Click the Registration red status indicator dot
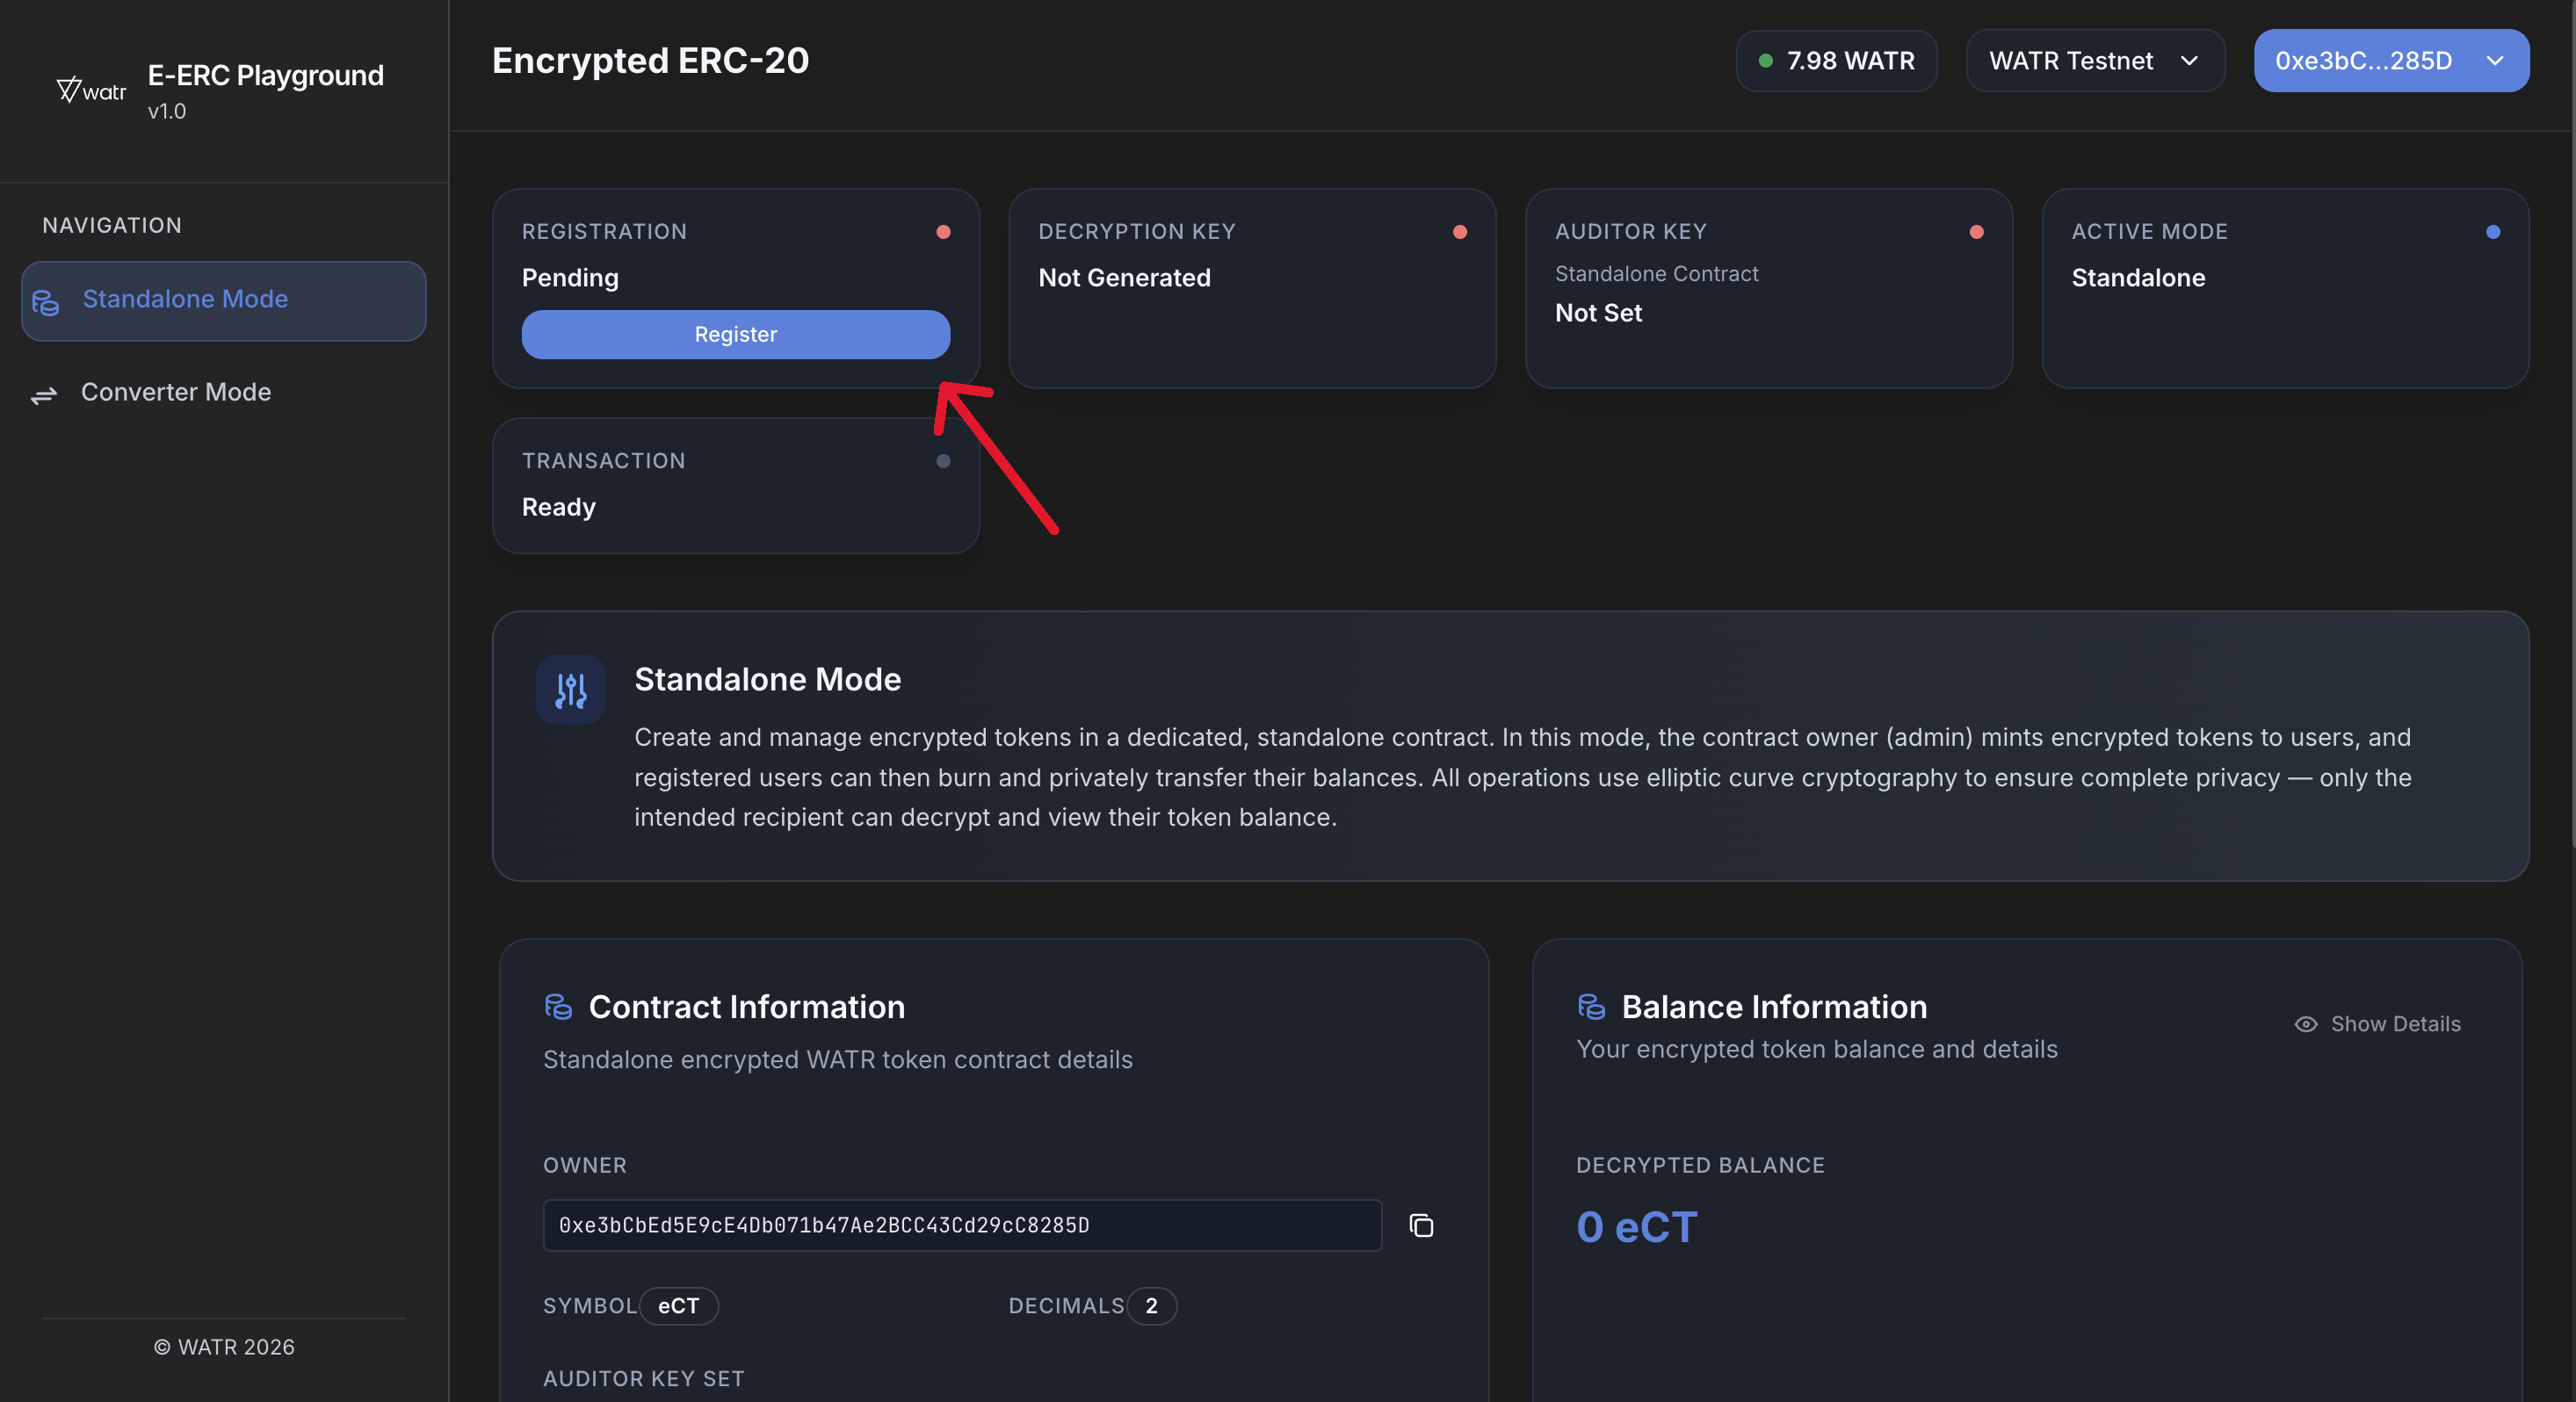This screenshot has height=1402, width=2576. click(943, 232)
